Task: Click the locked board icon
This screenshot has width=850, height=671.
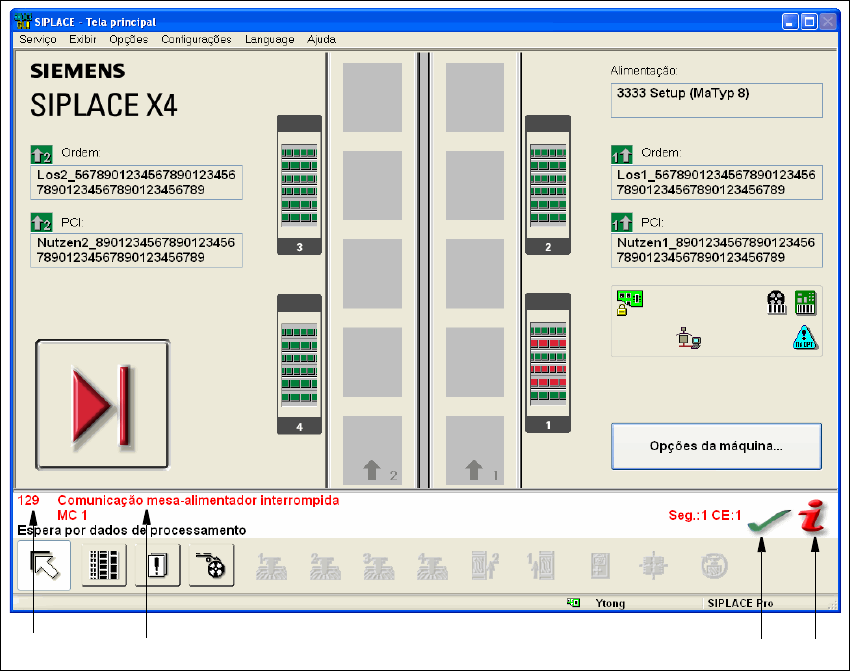Action: coord(629,302)
